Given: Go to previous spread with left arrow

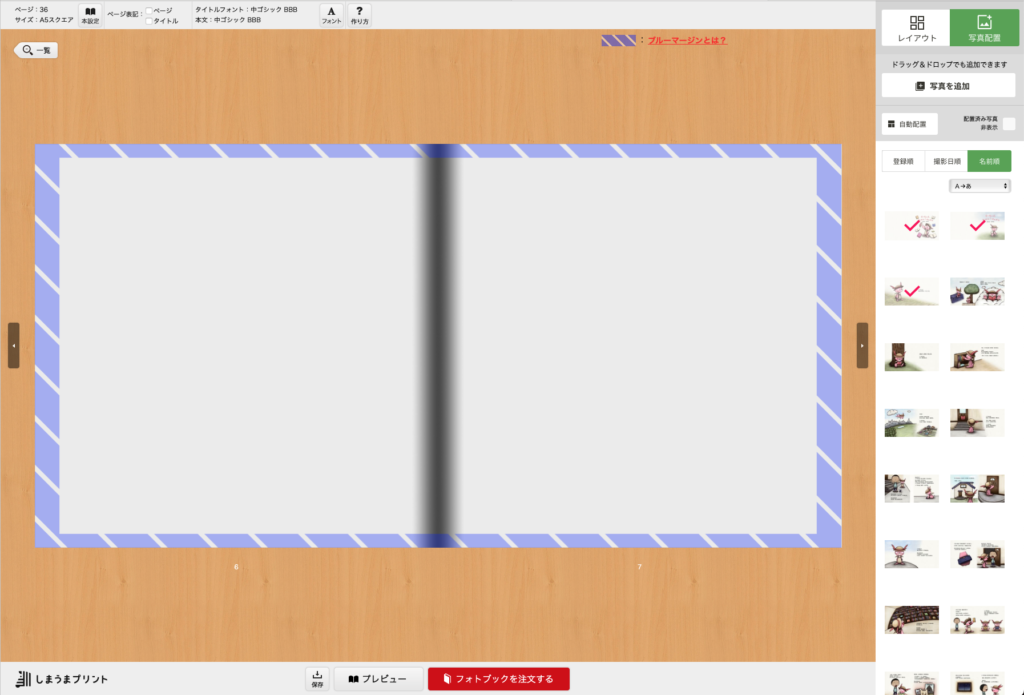Looking at the screenshot, I should pos(13,345).
